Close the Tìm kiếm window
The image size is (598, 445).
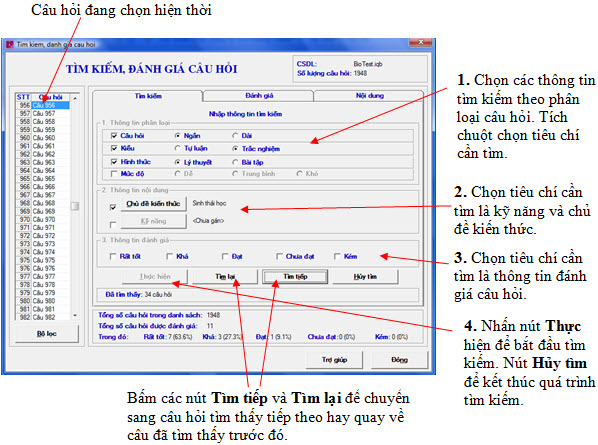pos(420,42)
